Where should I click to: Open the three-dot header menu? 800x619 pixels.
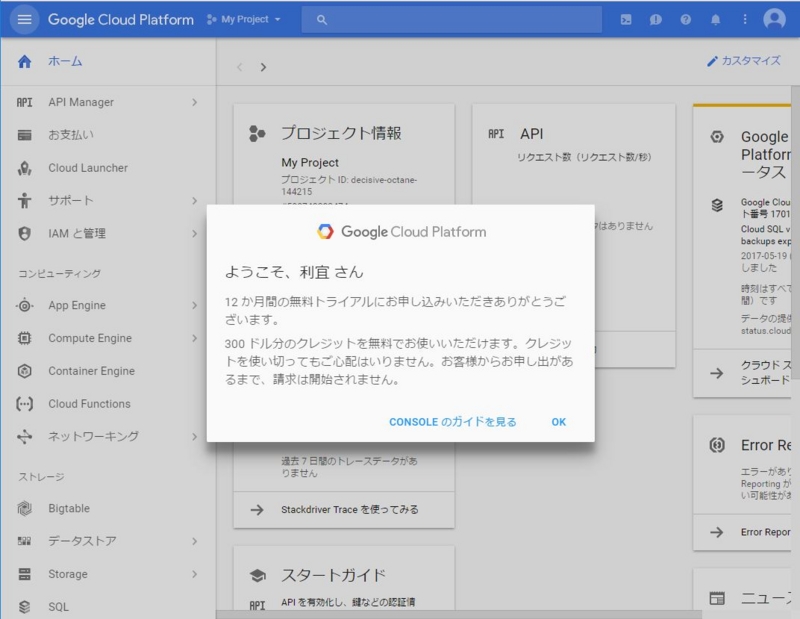coord(745,19)
